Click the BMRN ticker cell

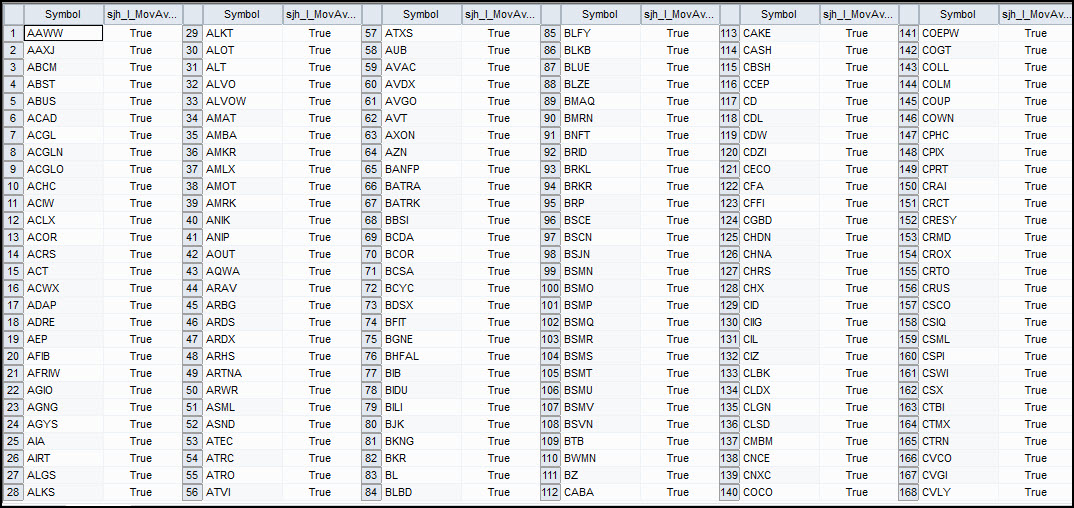pyautogui.click(x=601, y=118)
